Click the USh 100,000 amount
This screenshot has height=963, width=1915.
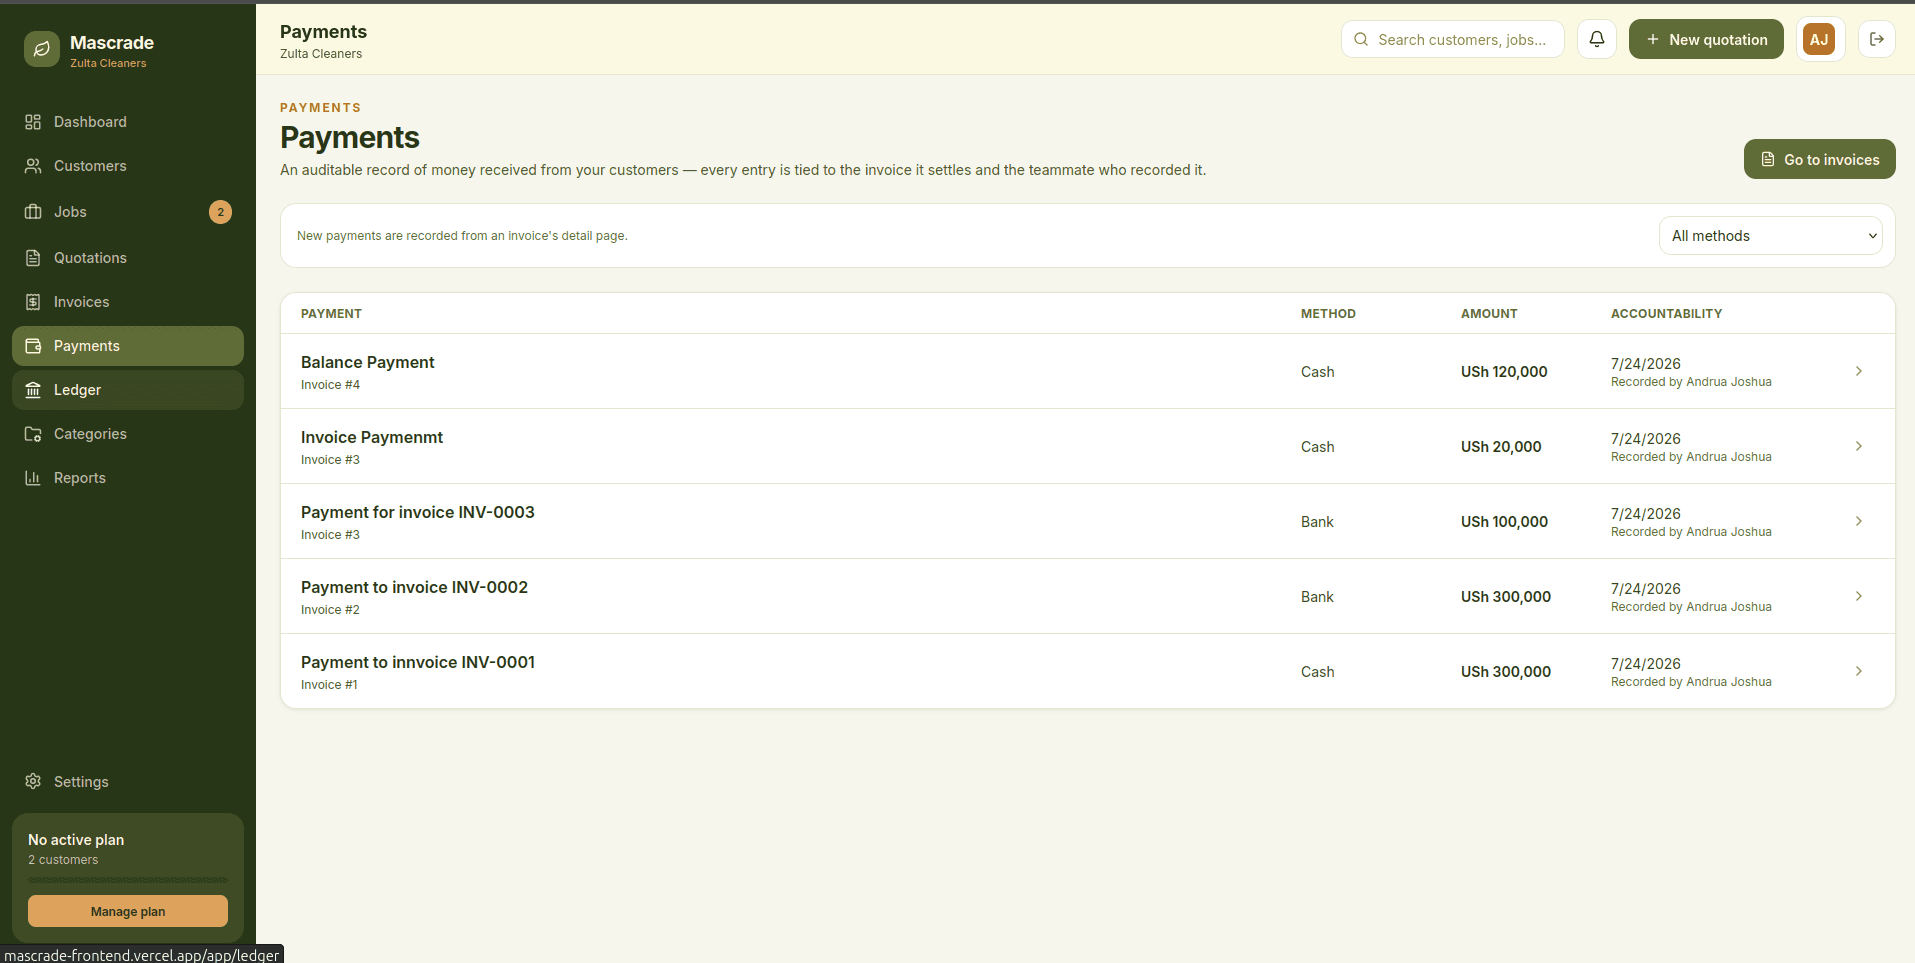click(1504, 522)
